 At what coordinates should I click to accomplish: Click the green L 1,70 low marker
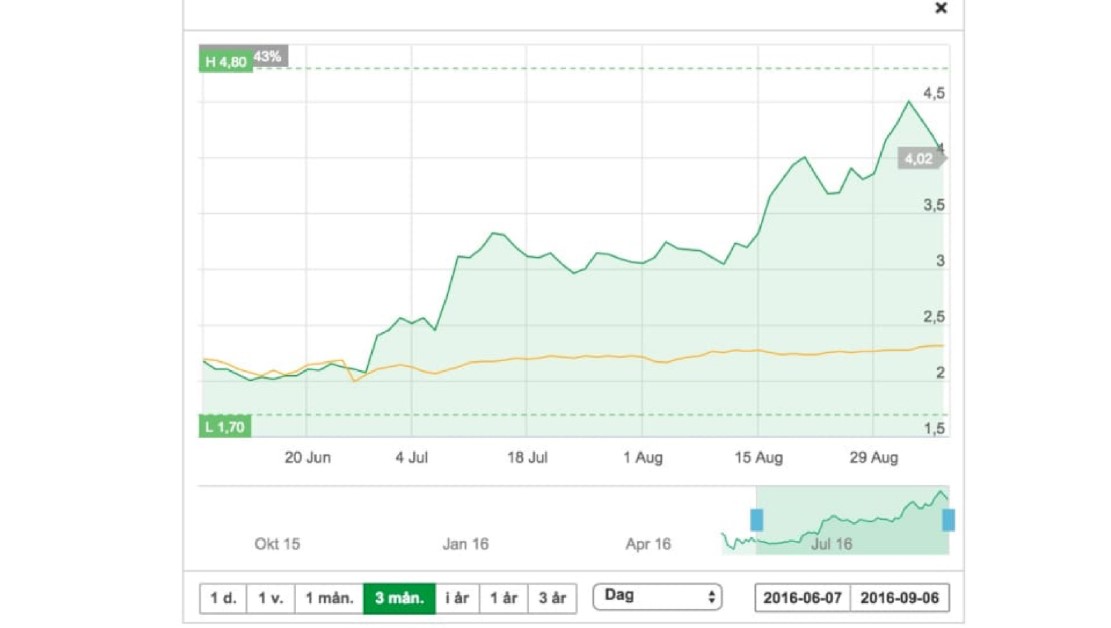[x=225, y=427]
